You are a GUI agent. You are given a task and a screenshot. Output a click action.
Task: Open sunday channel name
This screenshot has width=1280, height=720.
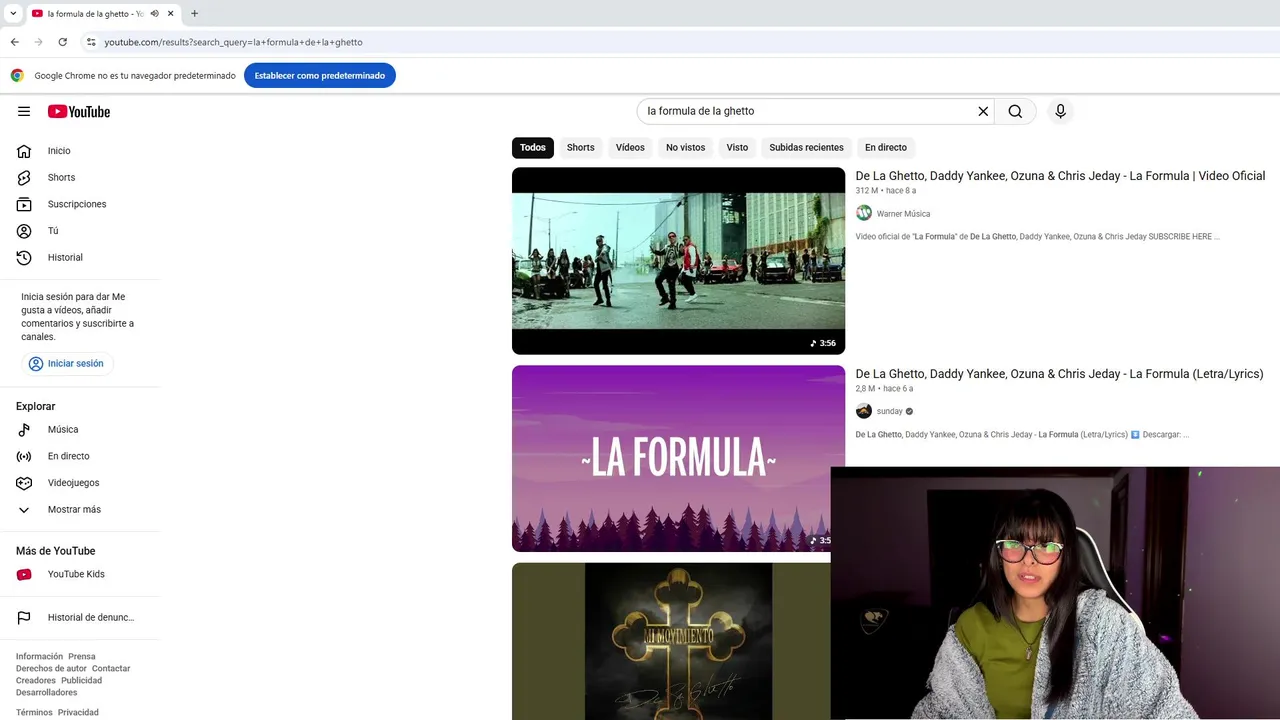[889, 412]
